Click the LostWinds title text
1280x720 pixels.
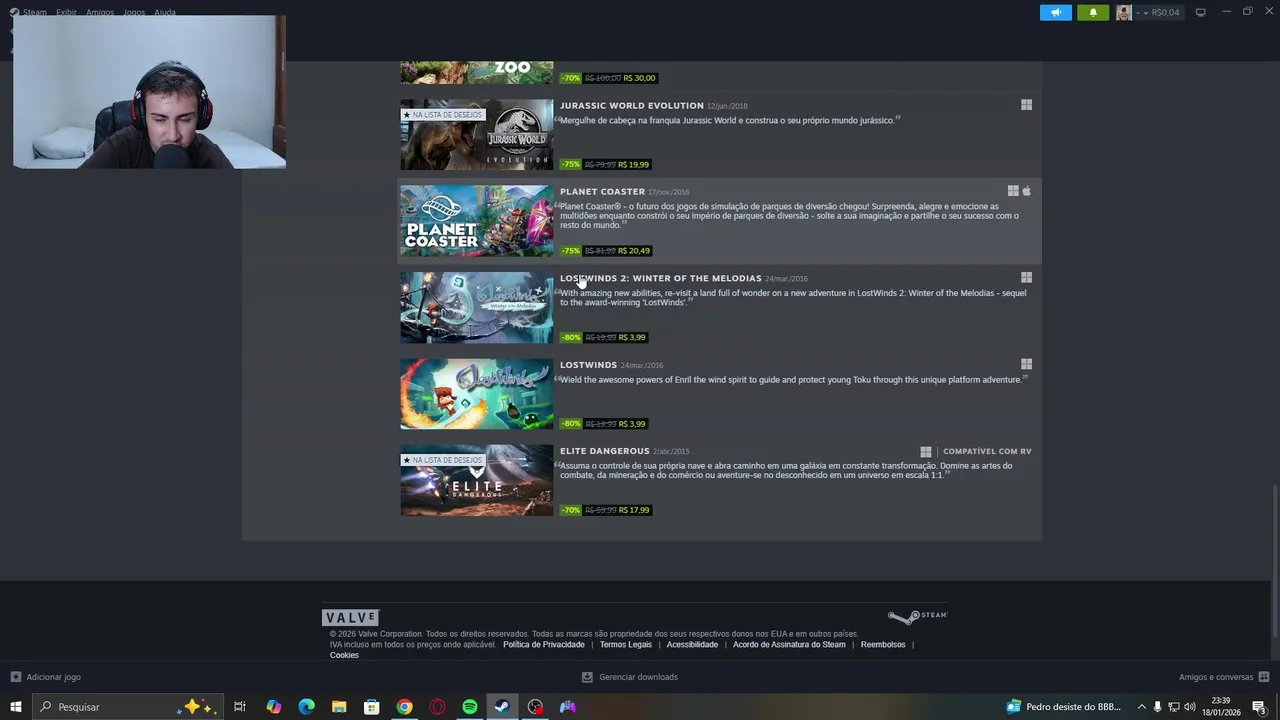click(x=588, y=365)
